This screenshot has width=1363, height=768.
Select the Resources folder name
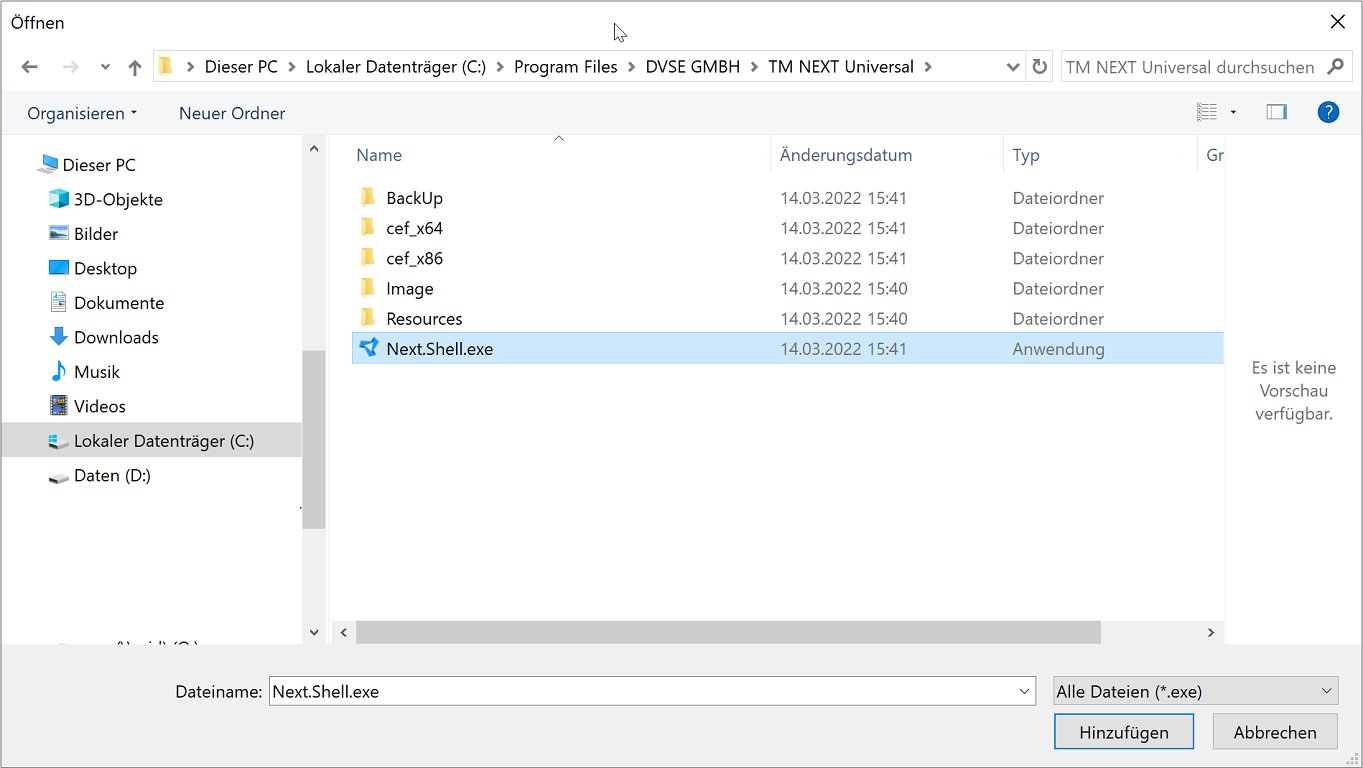pyautogui.click(x=424, y=319)
